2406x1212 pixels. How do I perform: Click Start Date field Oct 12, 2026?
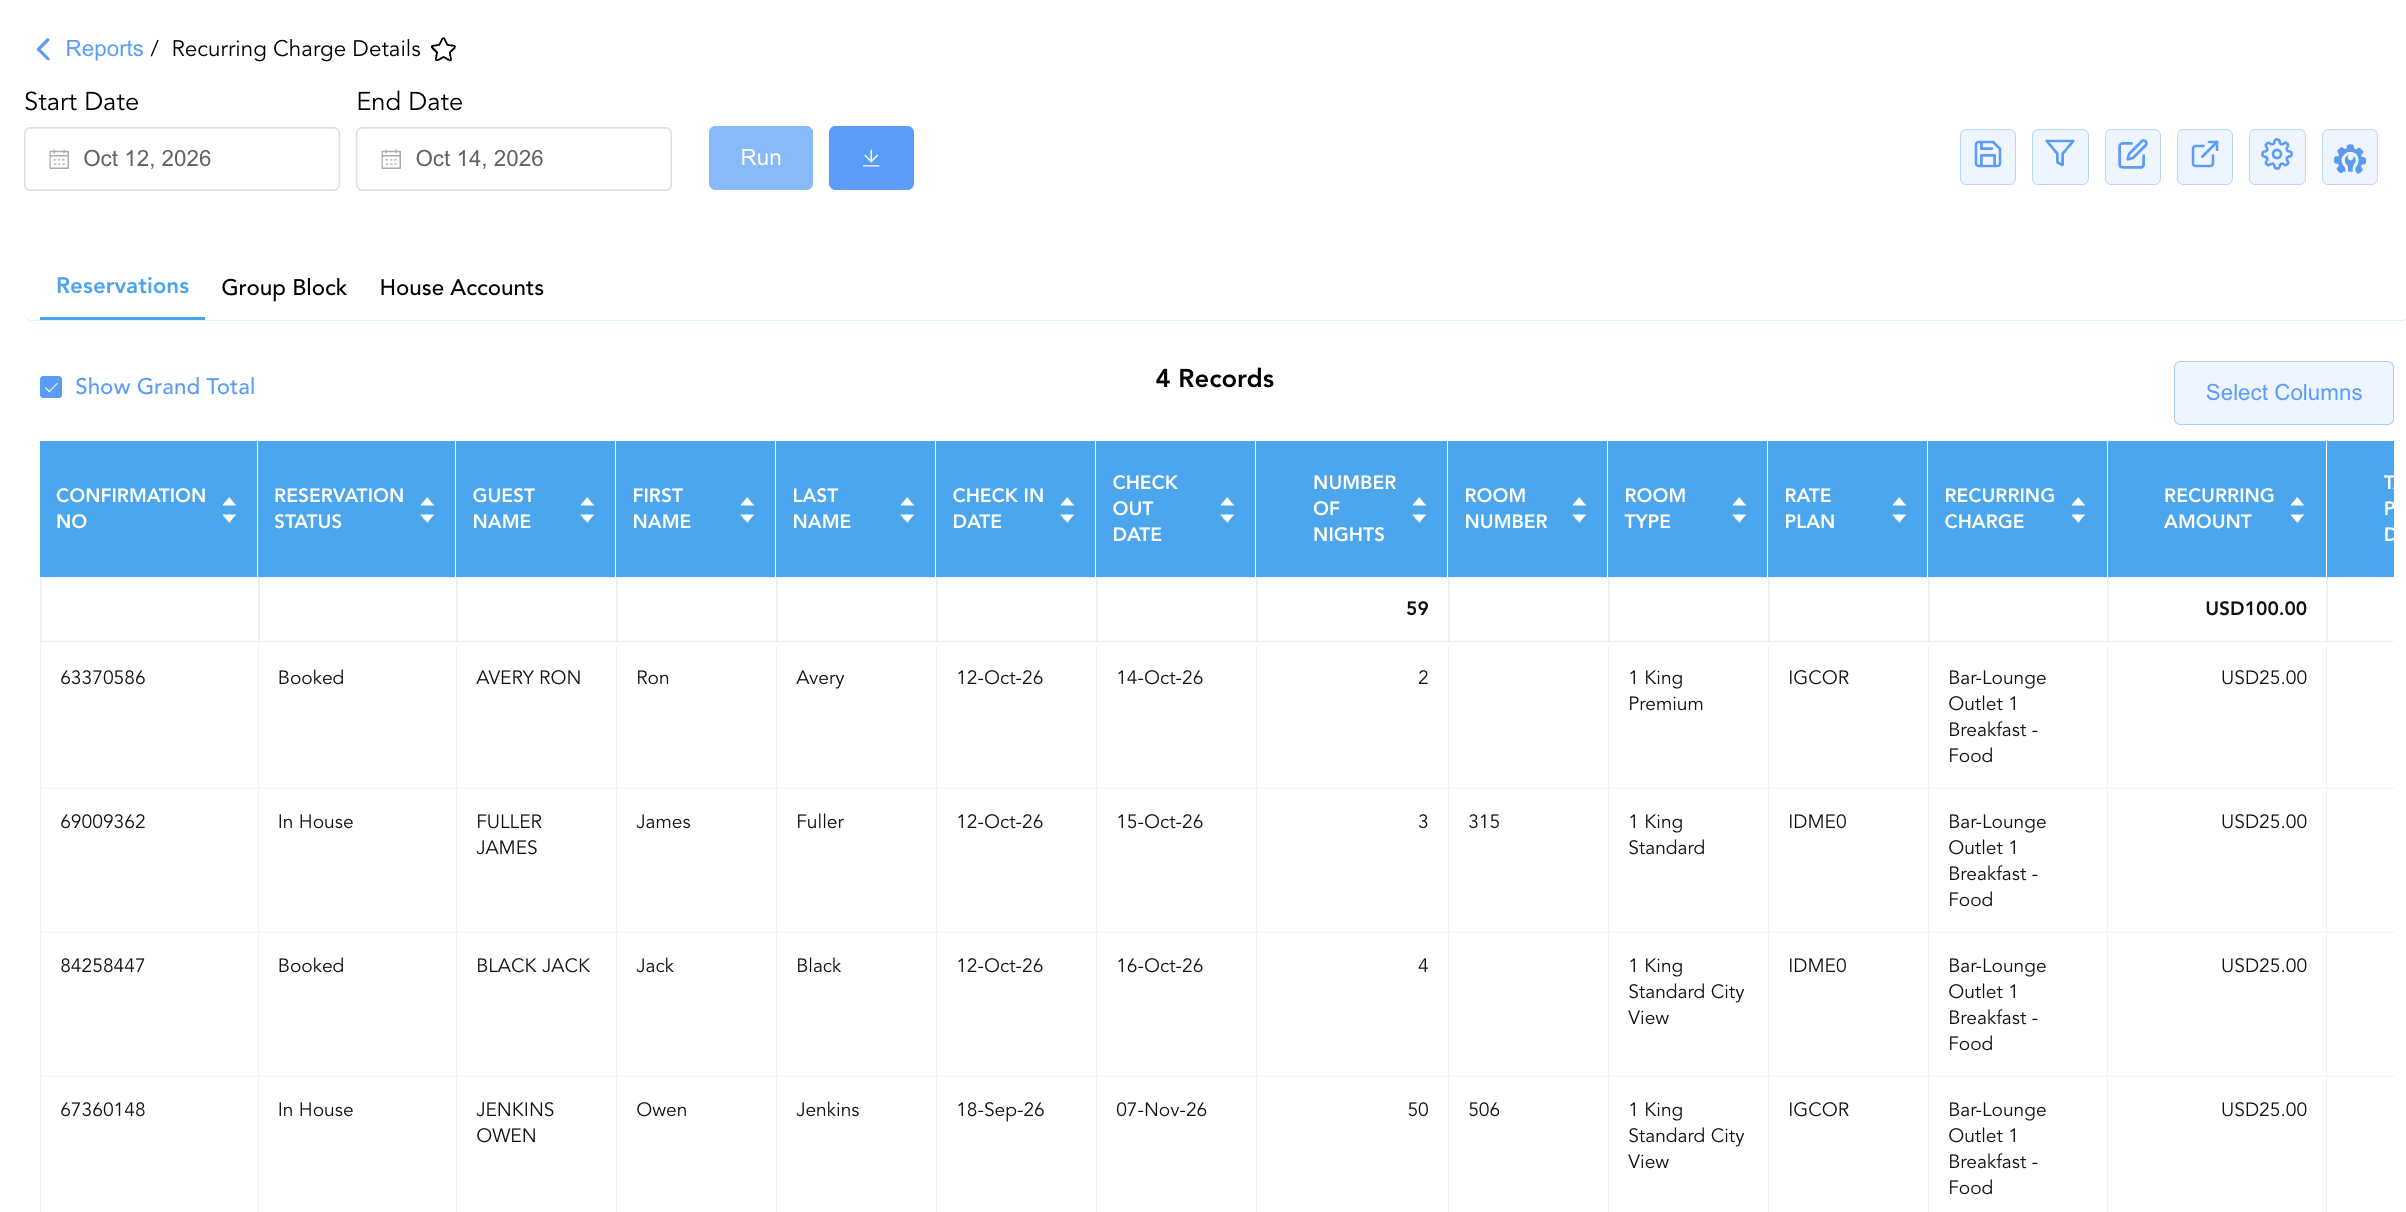pos(182,159)
